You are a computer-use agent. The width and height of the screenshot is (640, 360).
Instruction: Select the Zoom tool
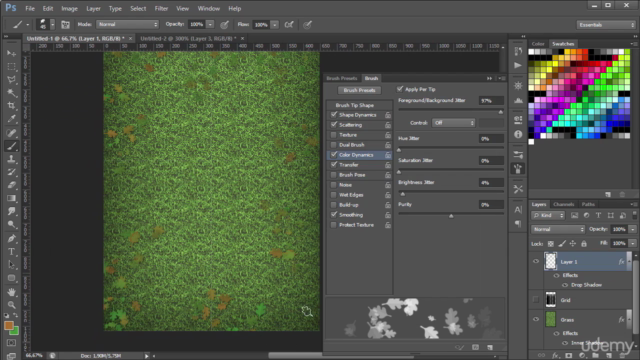[x=11, y=305]
